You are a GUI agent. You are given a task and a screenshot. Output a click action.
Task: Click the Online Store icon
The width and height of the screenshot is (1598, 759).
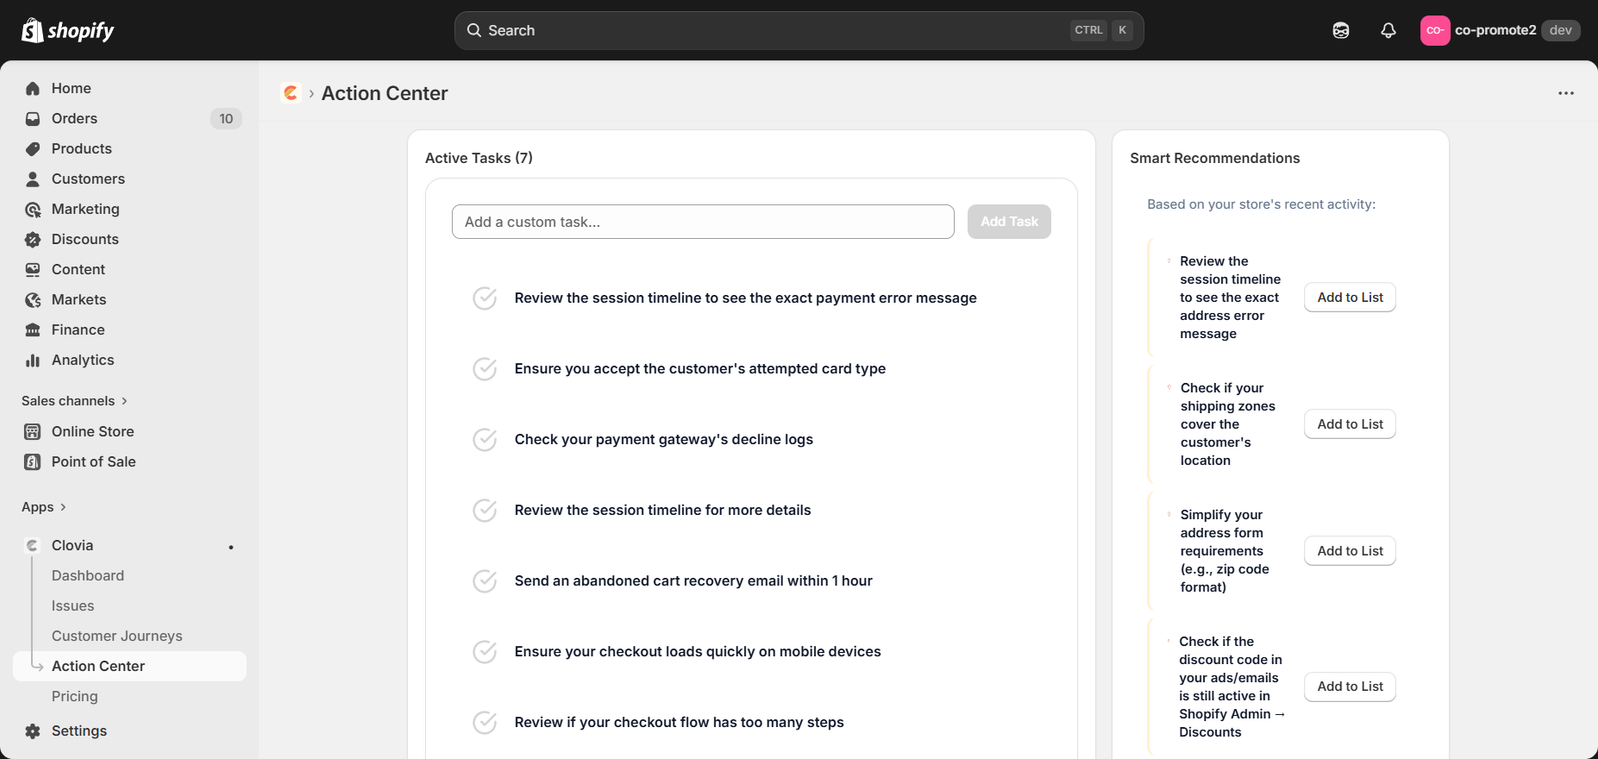click(33, 431)
